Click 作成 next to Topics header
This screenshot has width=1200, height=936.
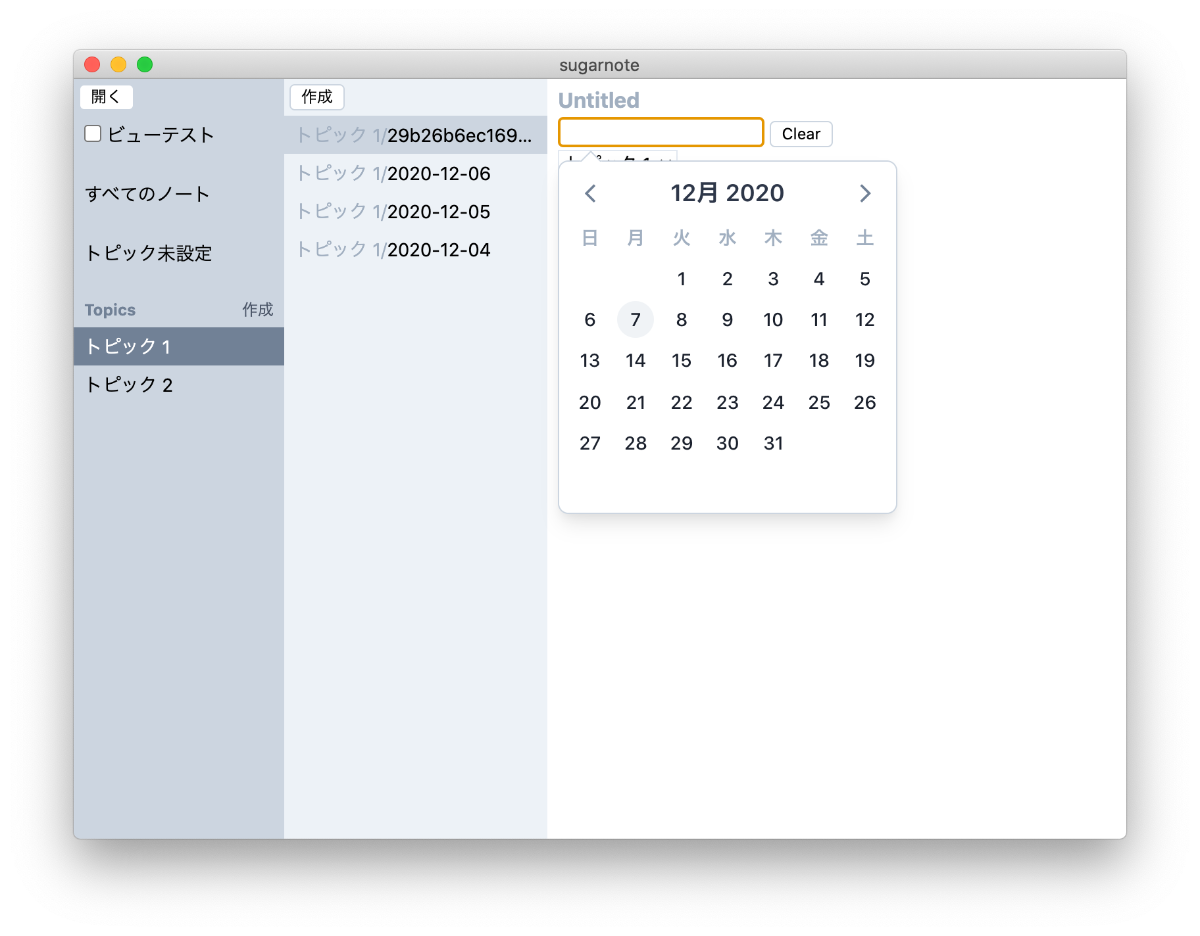257,310
